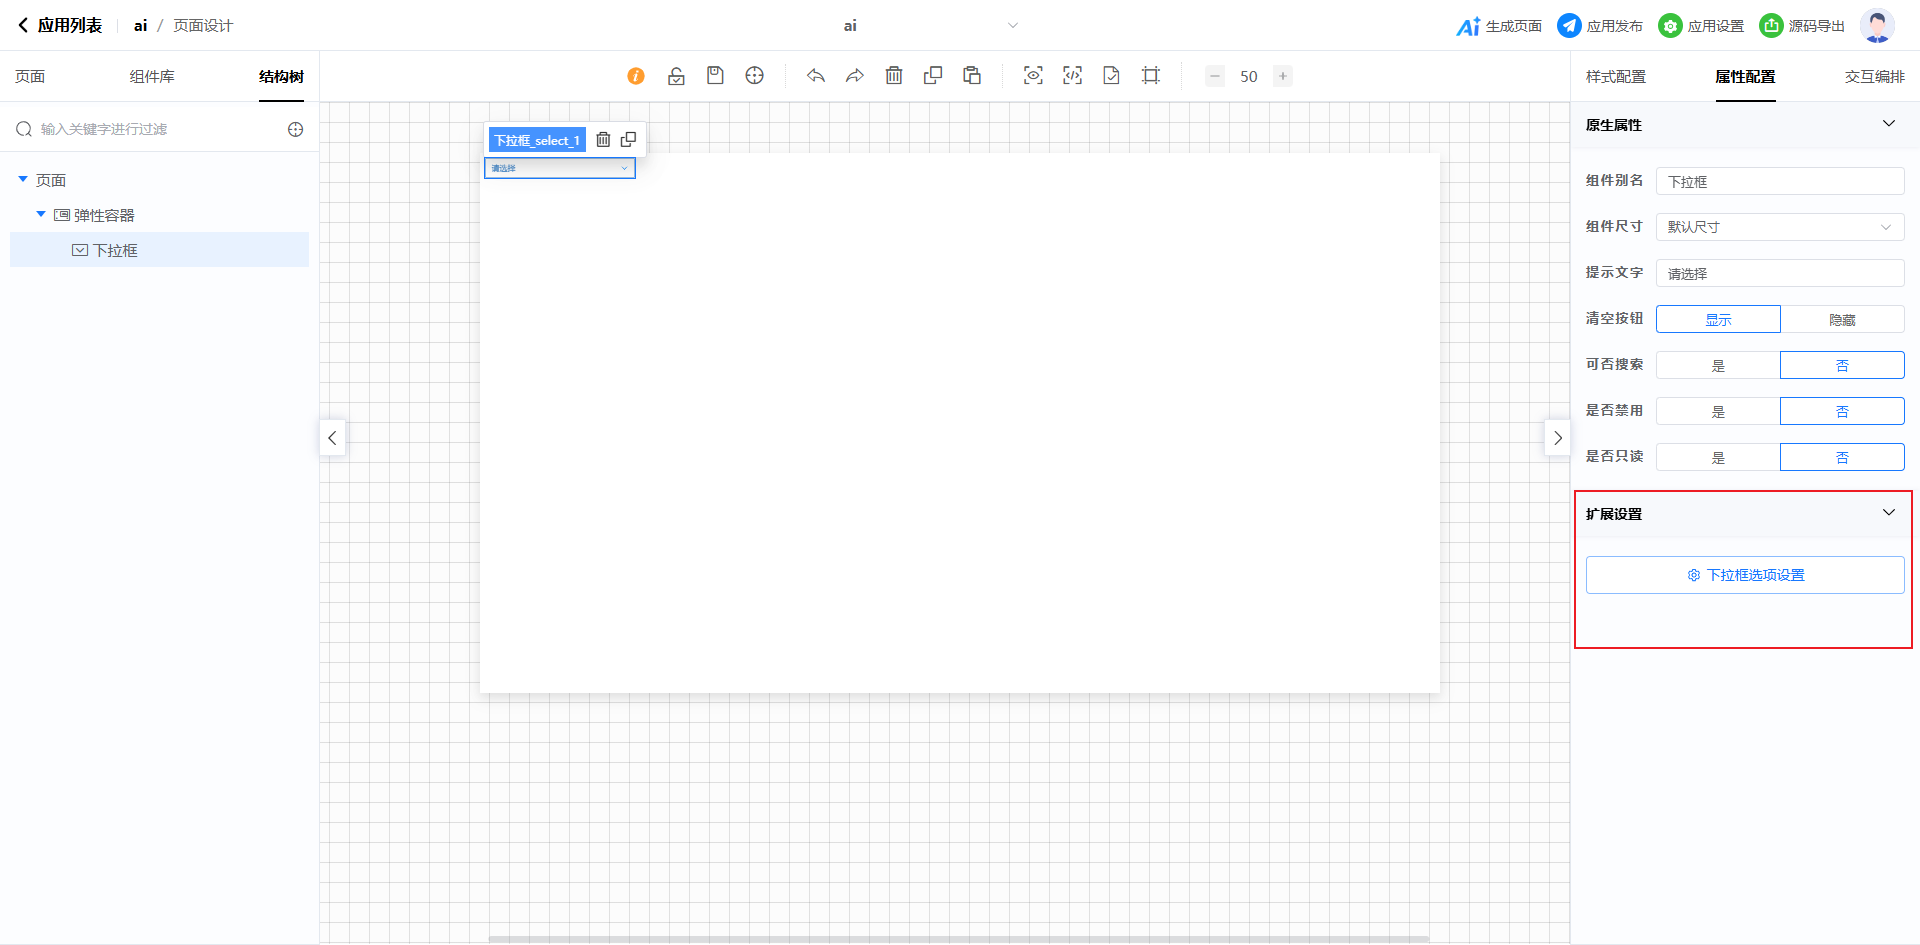Image resolution: width=1920 pixels, height=945 pixels.
Task: Switch to the 样式配置 tab
Action: tap(1615, 77)
